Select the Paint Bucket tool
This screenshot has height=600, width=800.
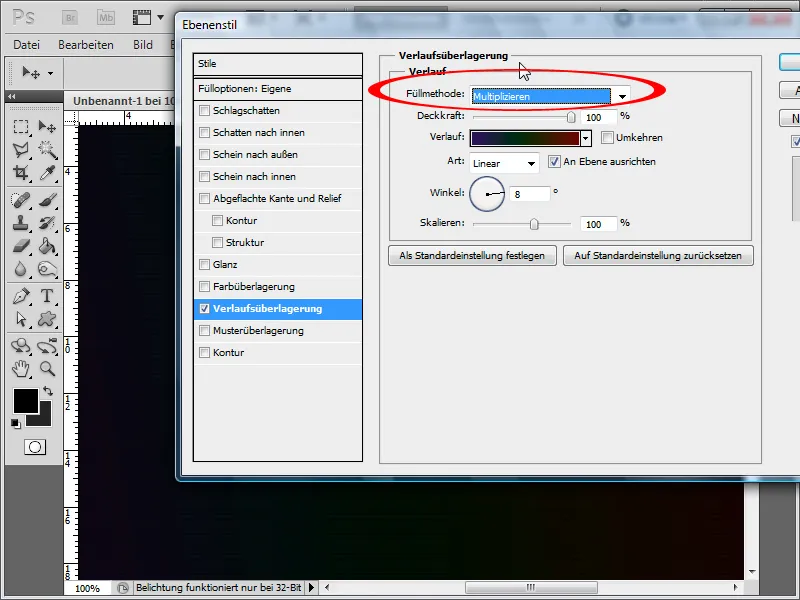47,246
